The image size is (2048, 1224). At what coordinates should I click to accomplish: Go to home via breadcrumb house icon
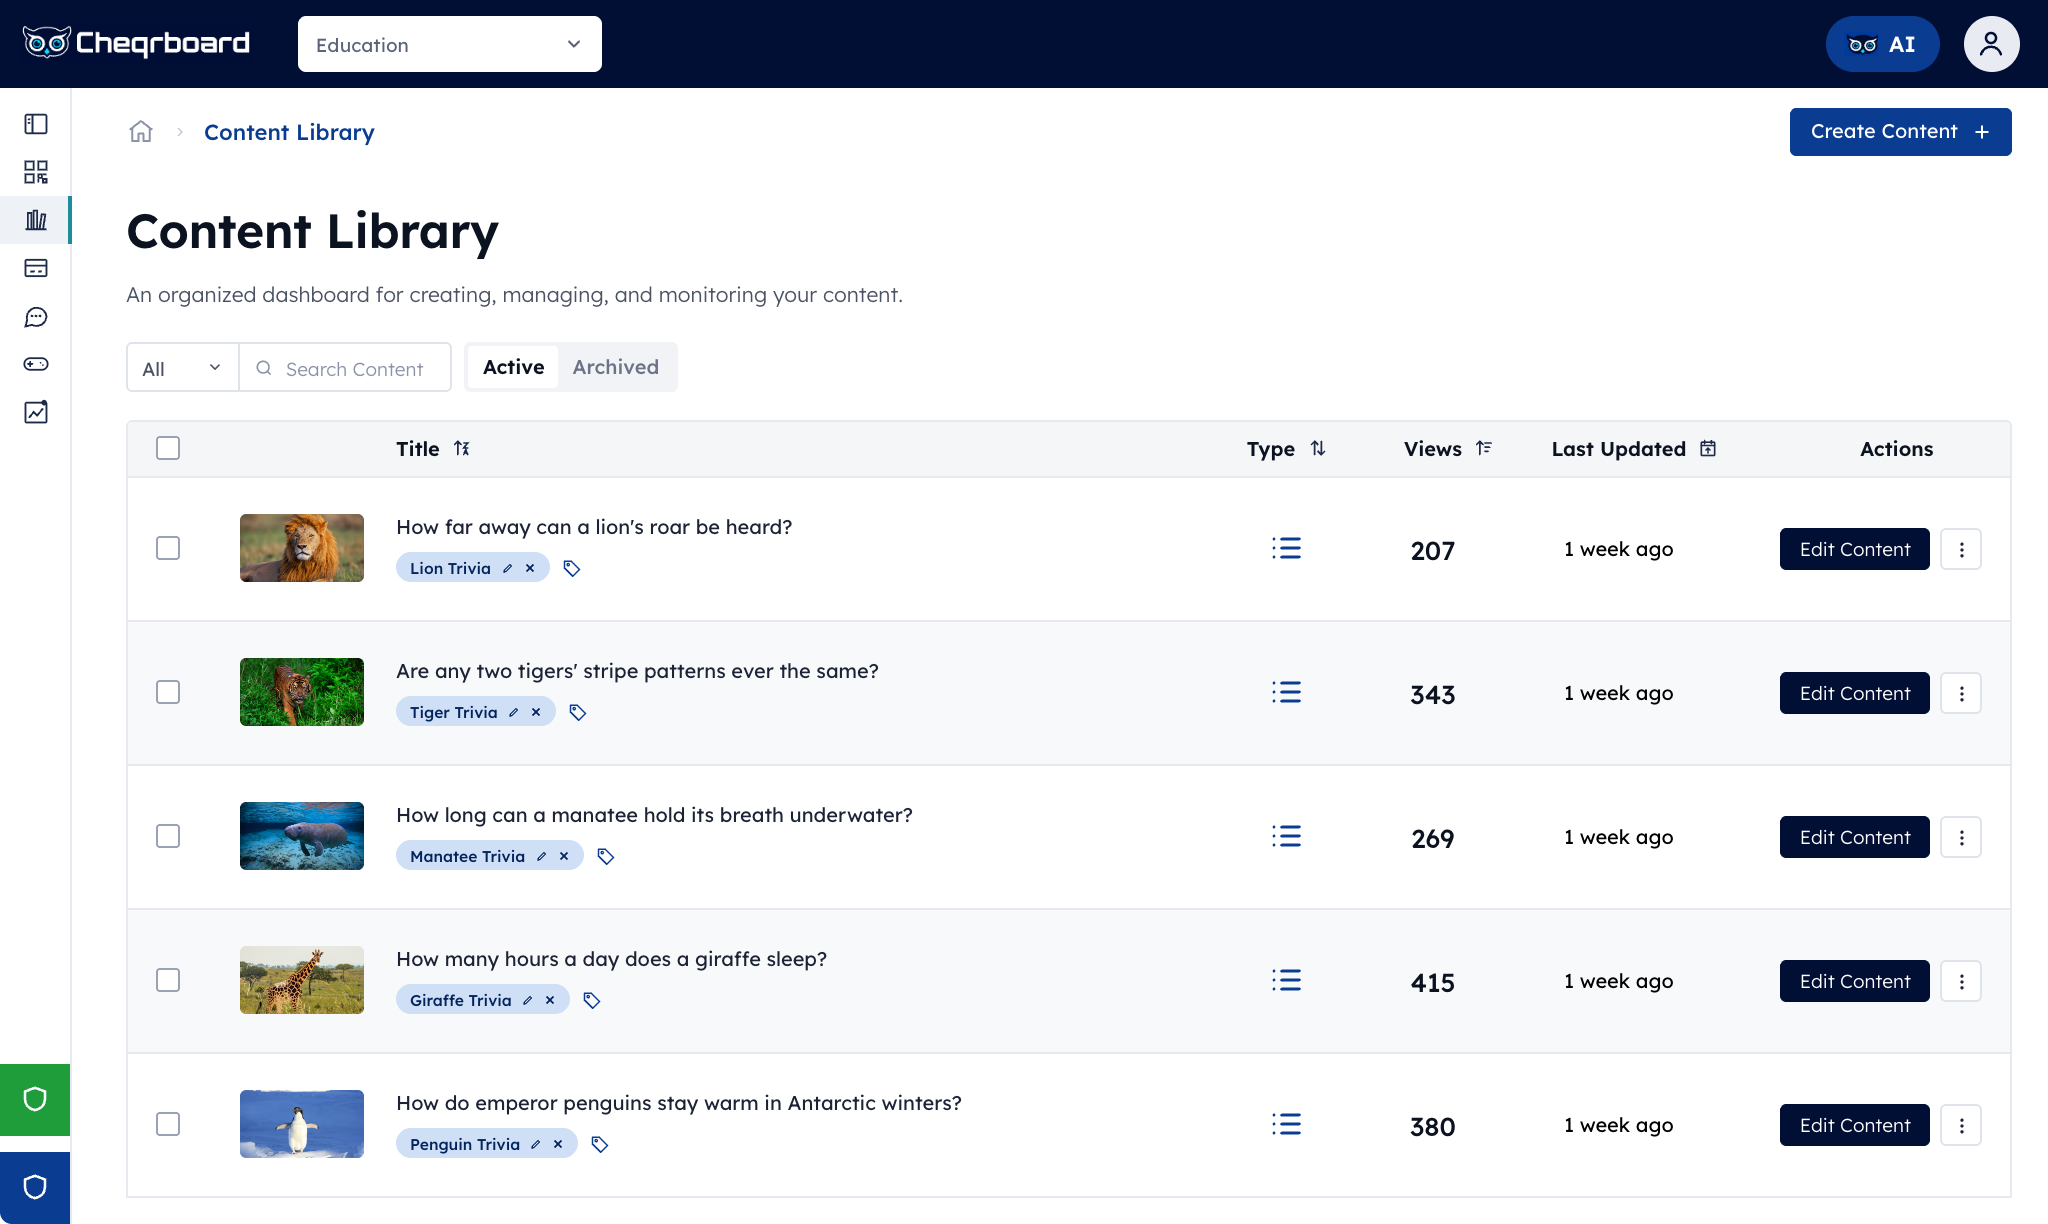[x=141, y=131]
